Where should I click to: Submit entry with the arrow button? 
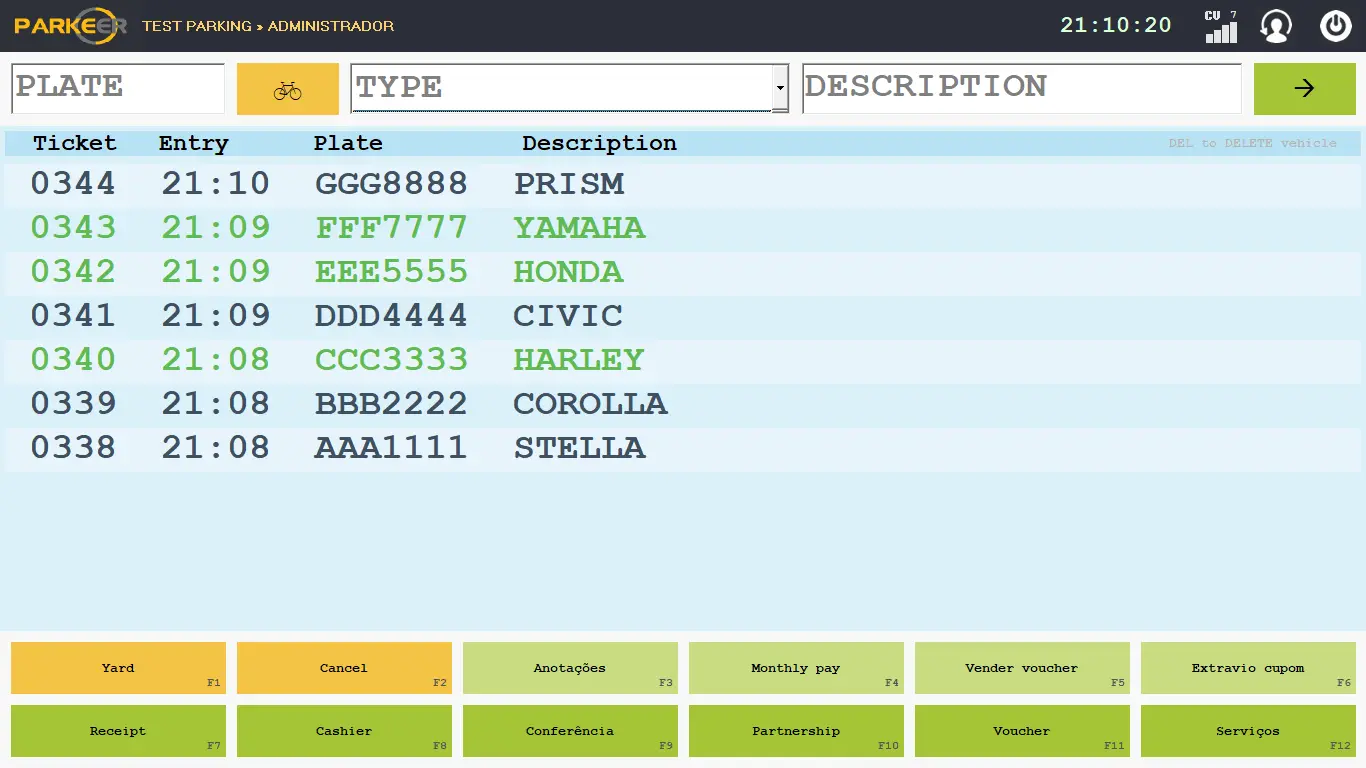point(1305,89)
